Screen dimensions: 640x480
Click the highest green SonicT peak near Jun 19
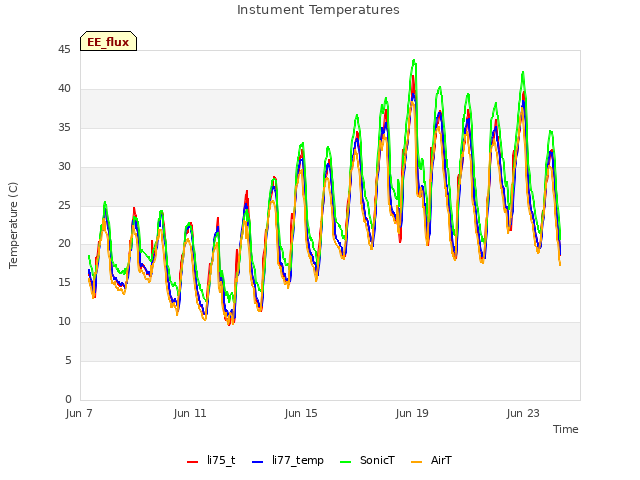coord(414,60)
